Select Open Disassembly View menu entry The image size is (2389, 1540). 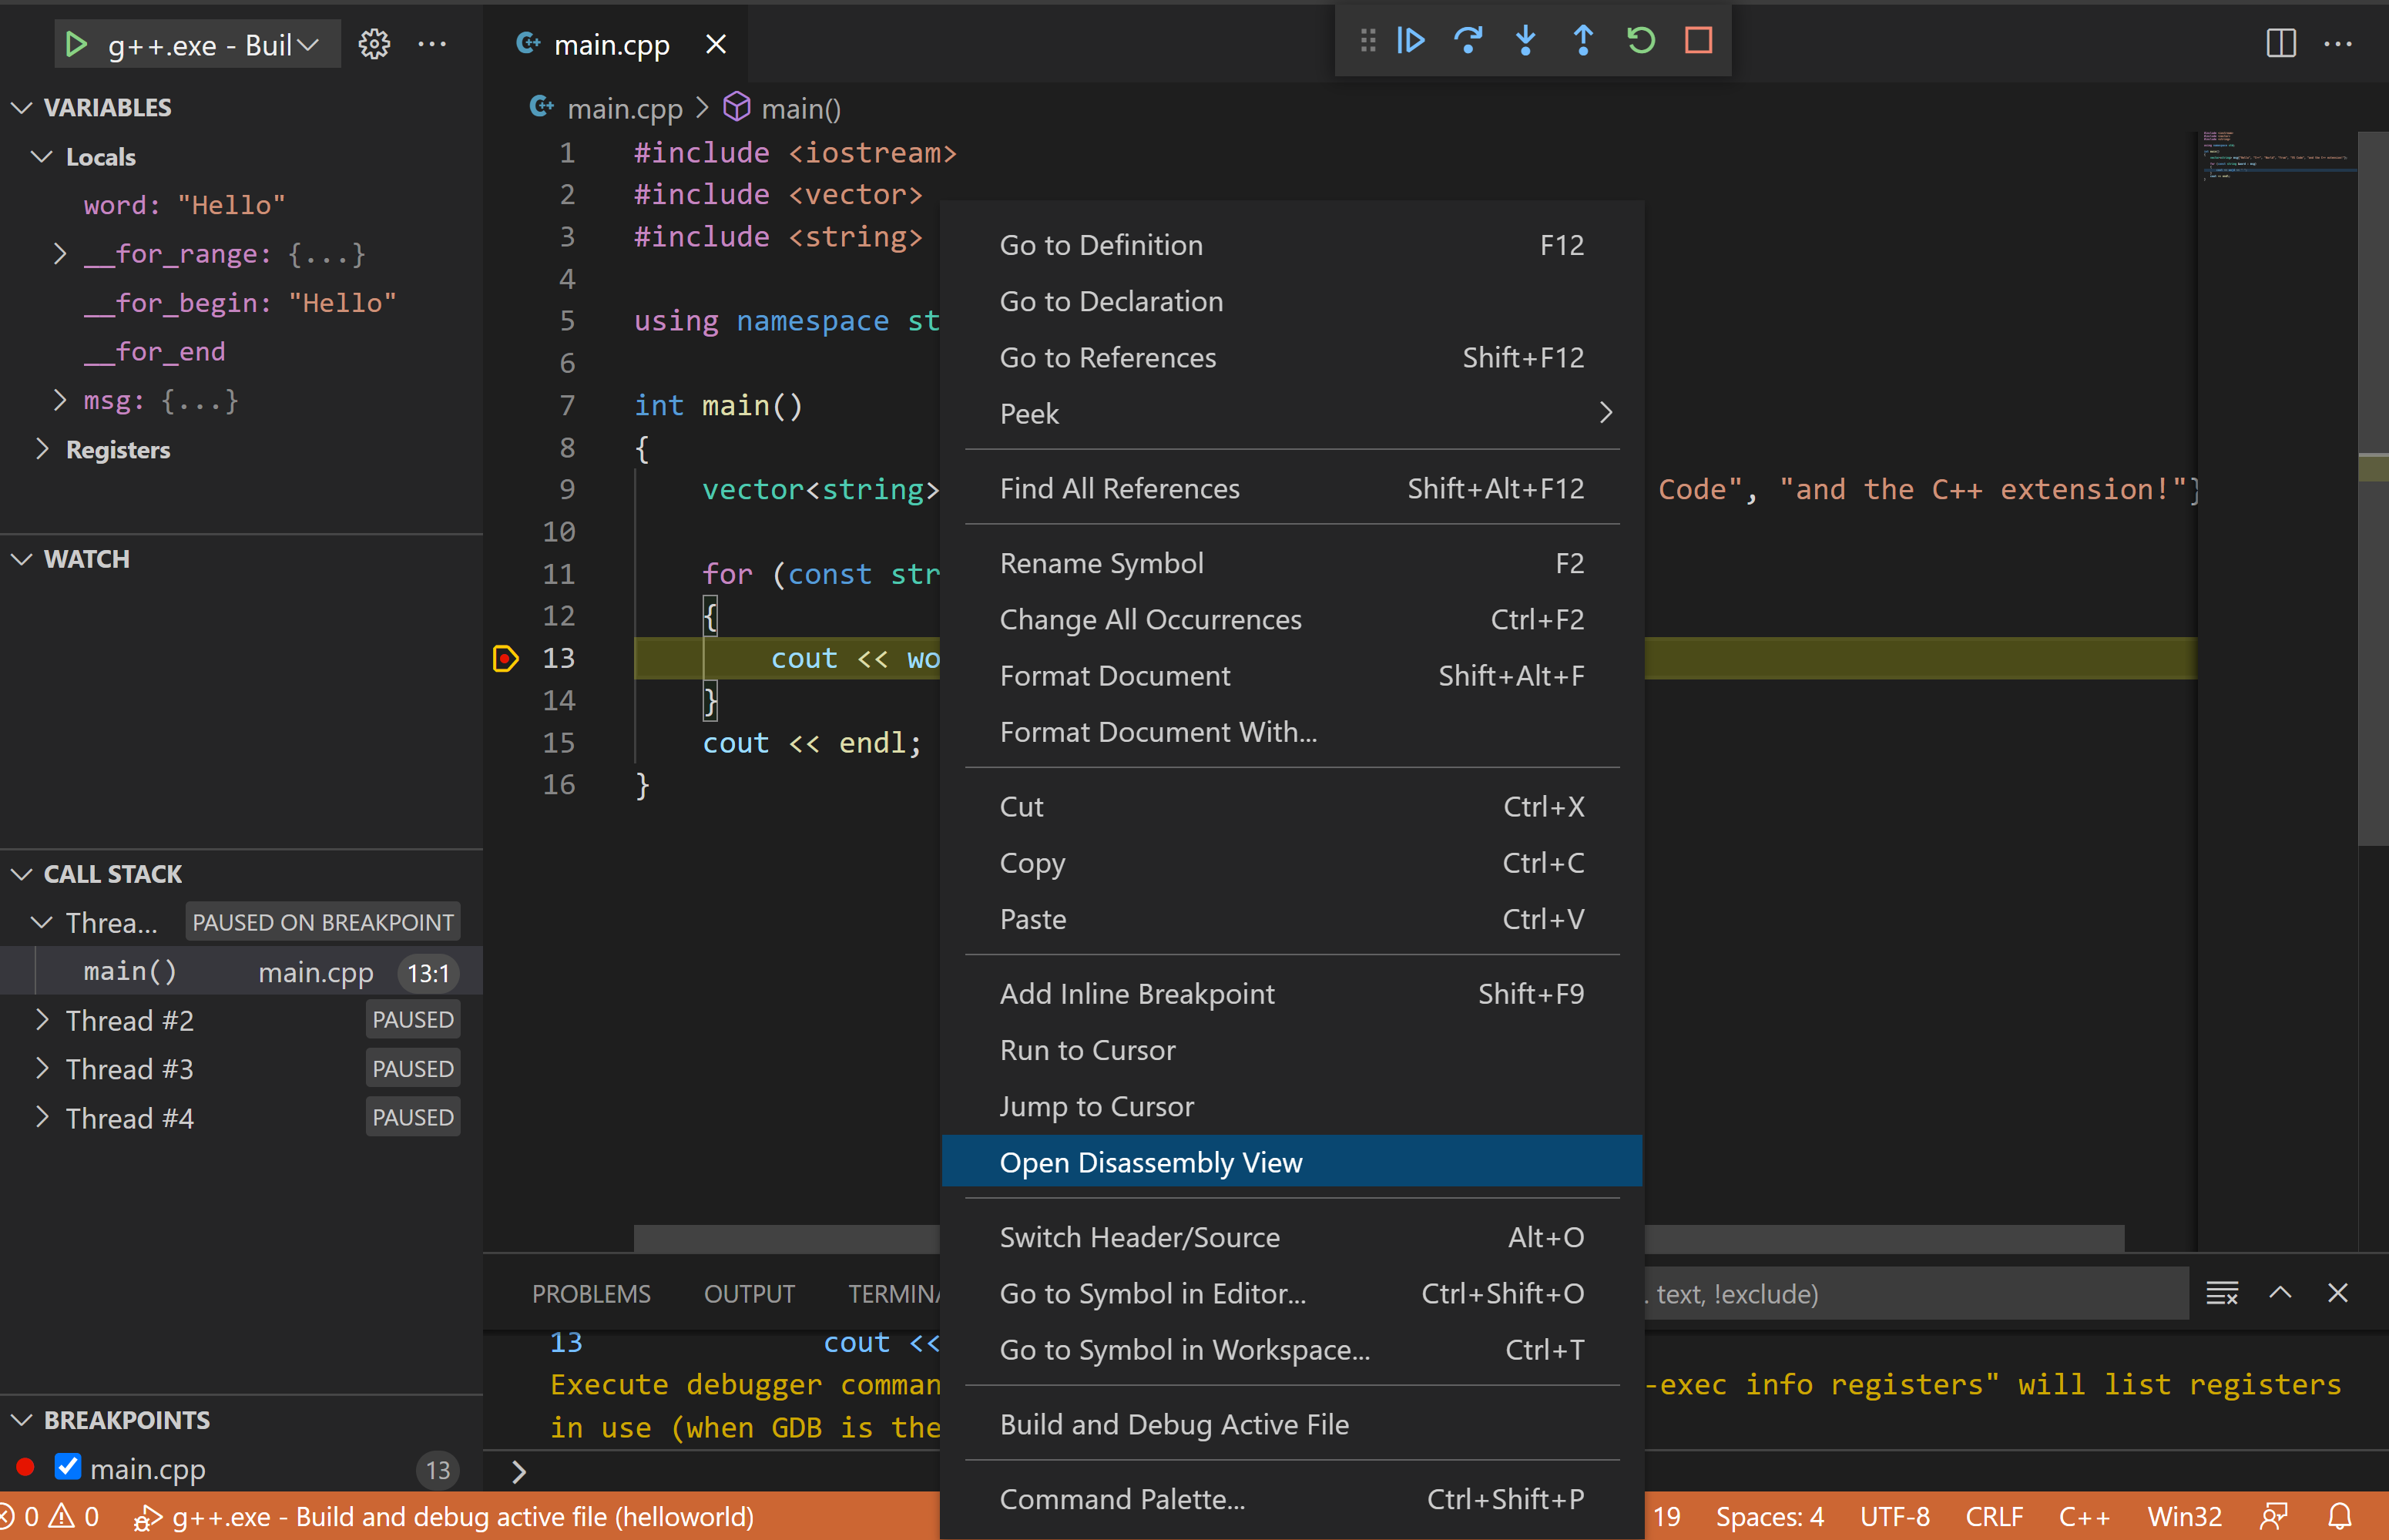pos(1150,1162)
